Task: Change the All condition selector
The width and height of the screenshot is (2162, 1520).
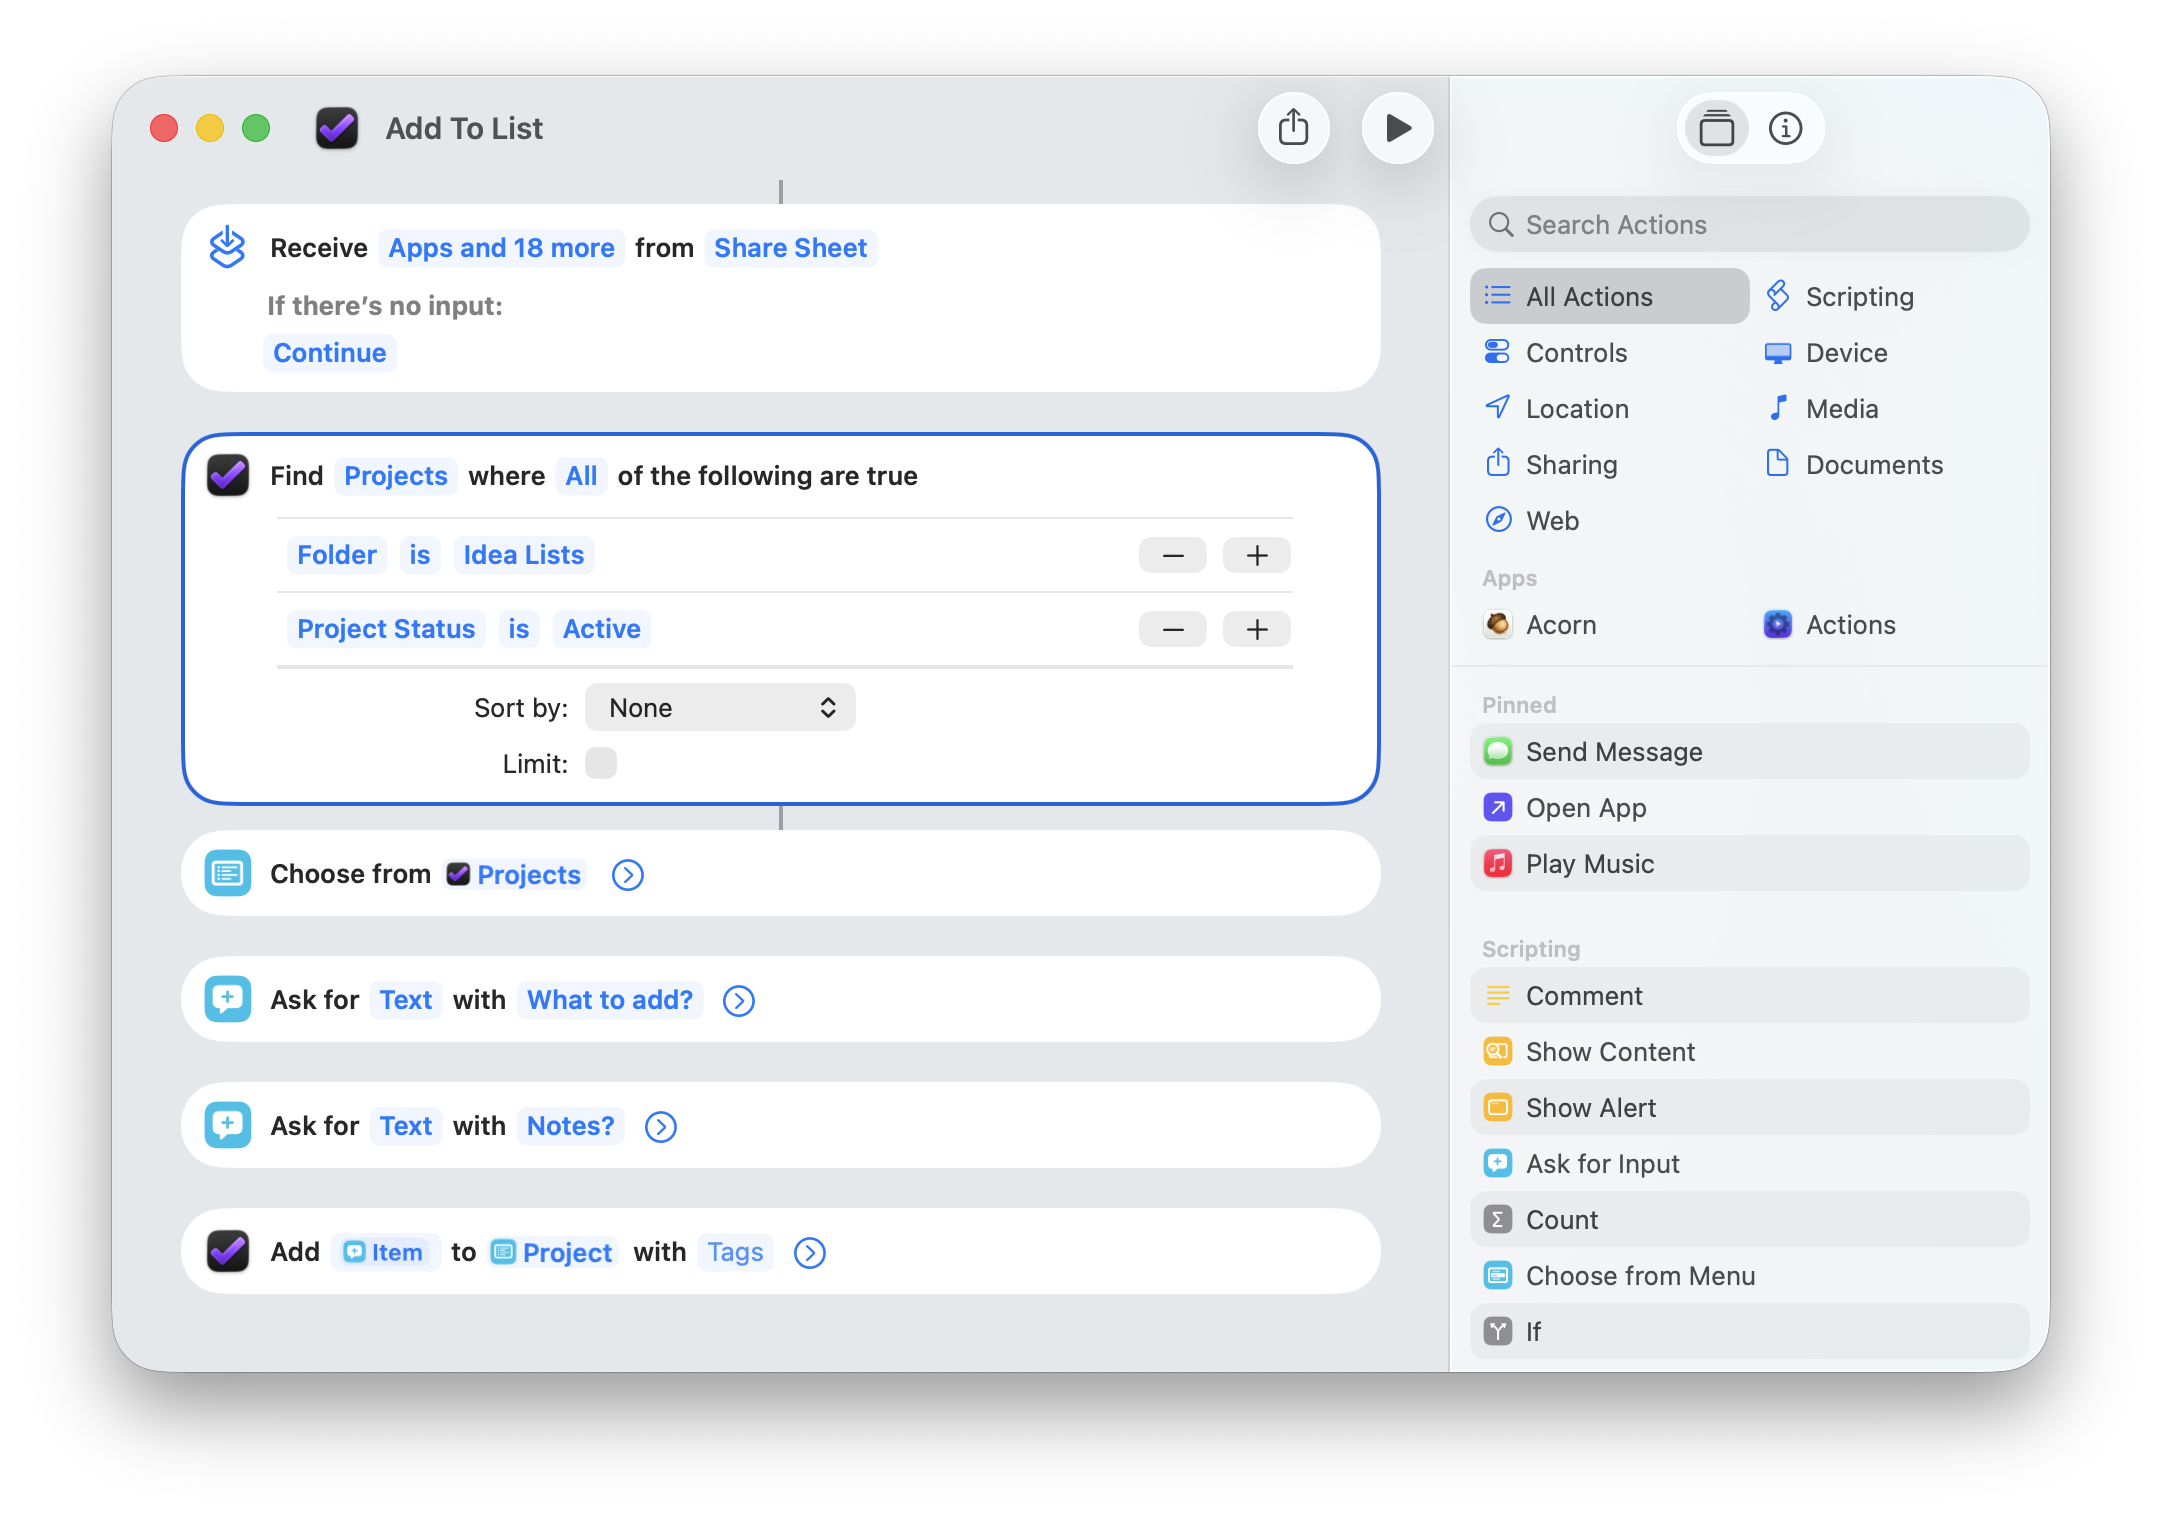Action: click(x=580, y=476)
